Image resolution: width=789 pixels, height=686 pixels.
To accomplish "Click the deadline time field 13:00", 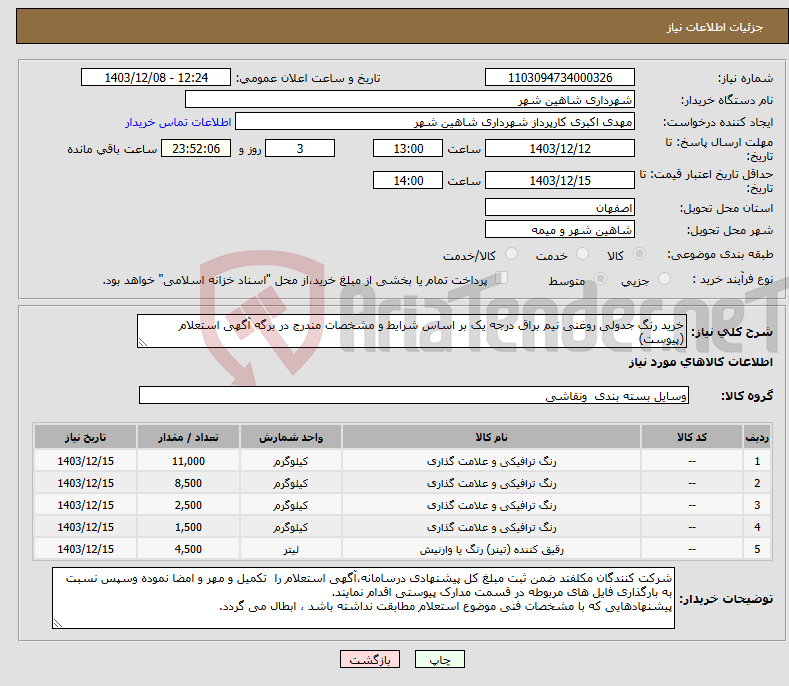I will [x=408, y=148].
